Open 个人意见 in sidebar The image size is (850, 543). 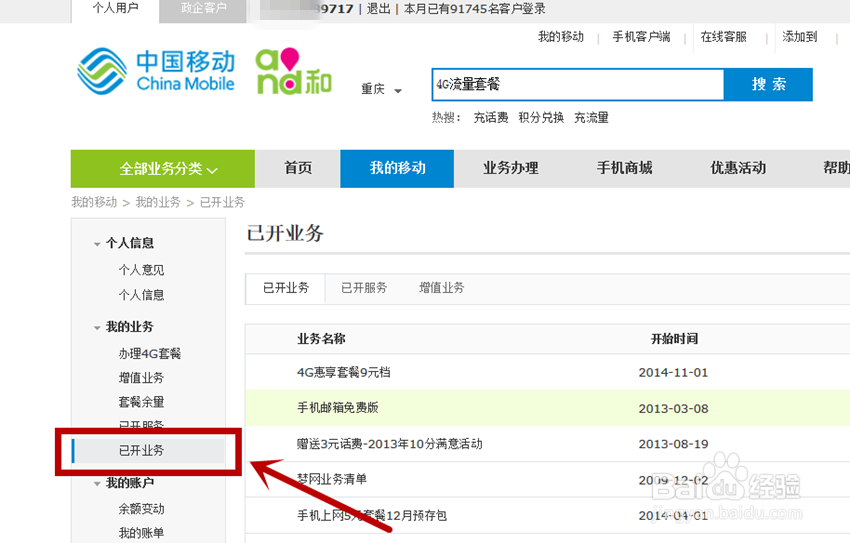(x=141, y=270)
